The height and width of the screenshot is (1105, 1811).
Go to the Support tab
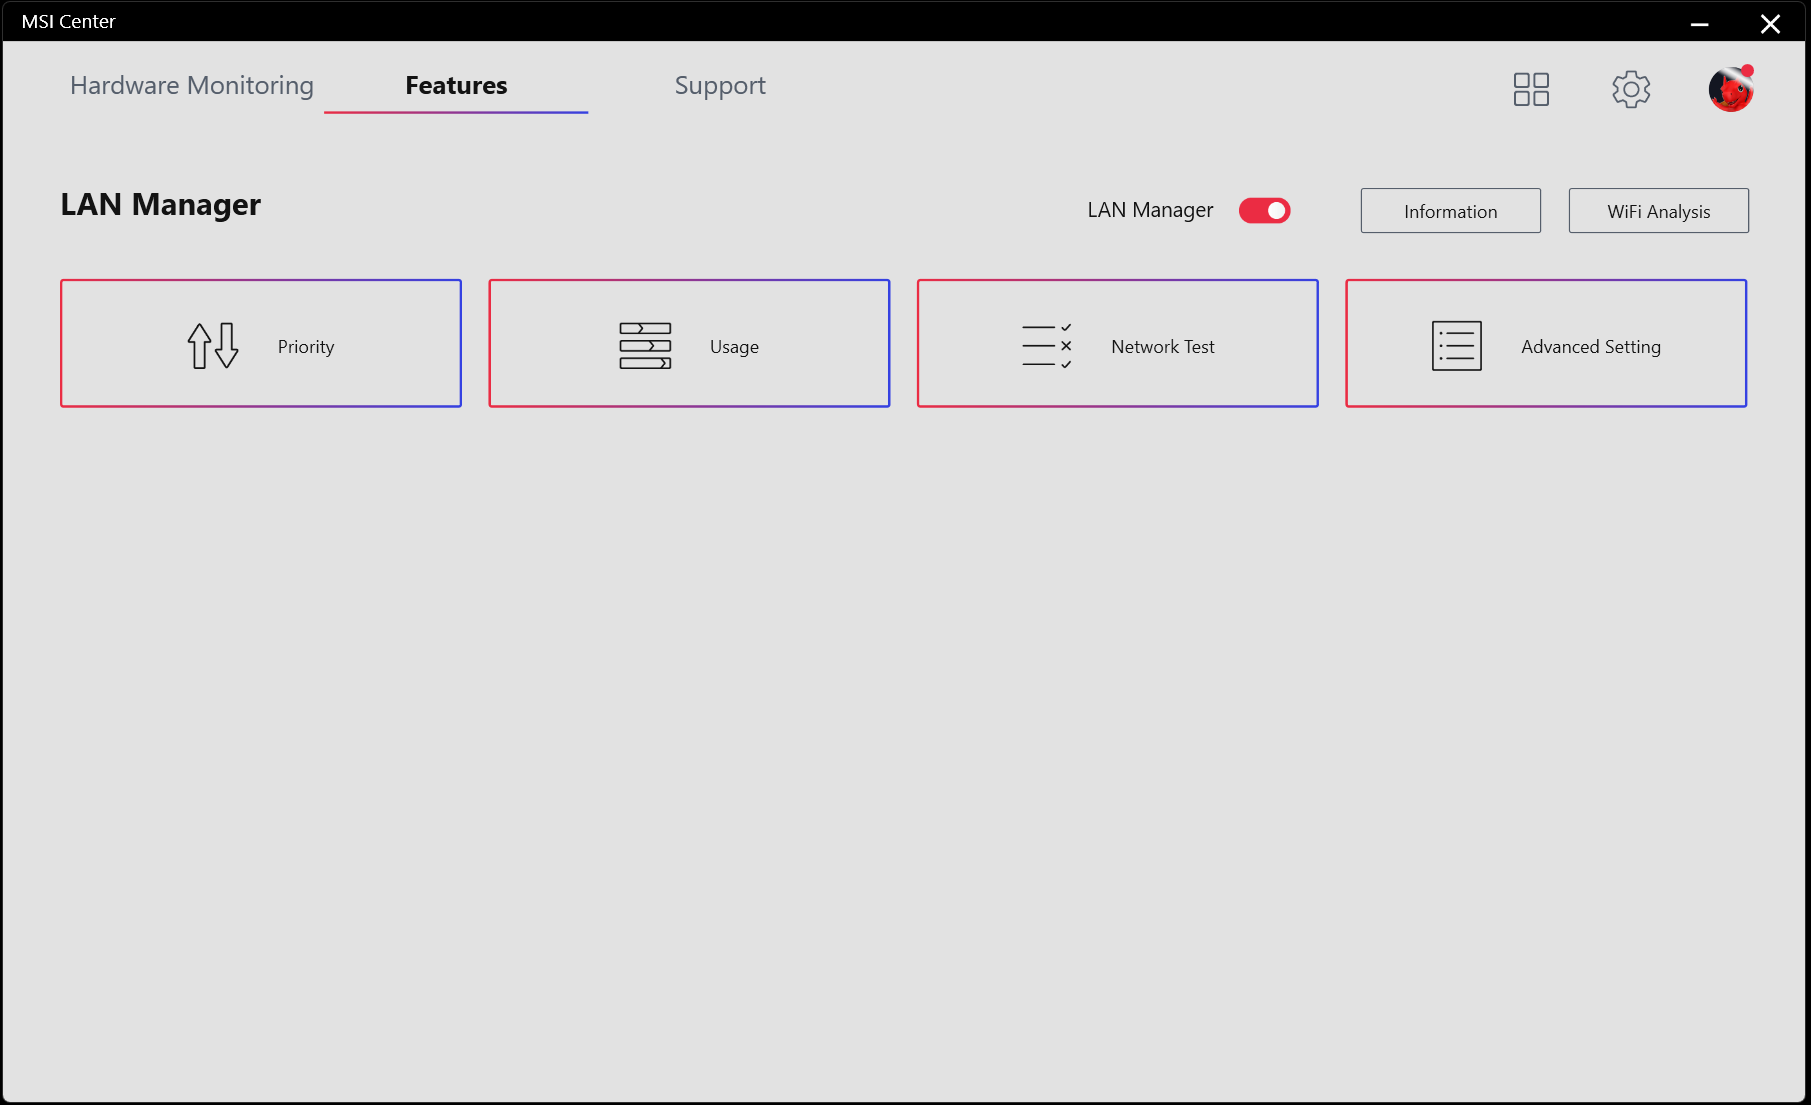[x=720, y=86]
